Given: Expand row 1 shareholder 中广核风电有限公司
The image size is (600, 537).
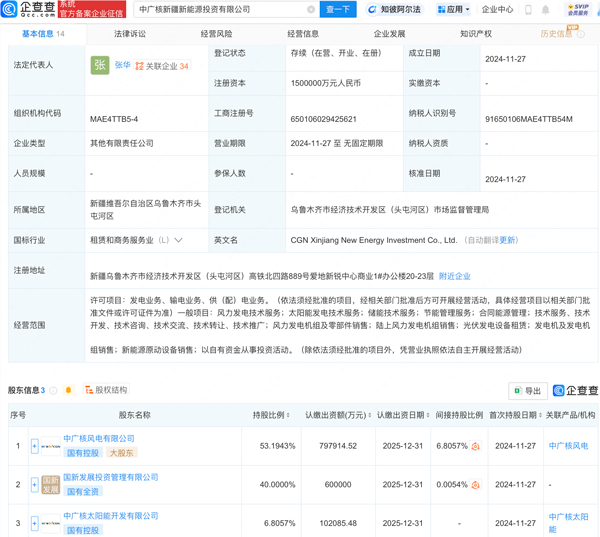Looking at the screenshot, I should click(34, 446).
